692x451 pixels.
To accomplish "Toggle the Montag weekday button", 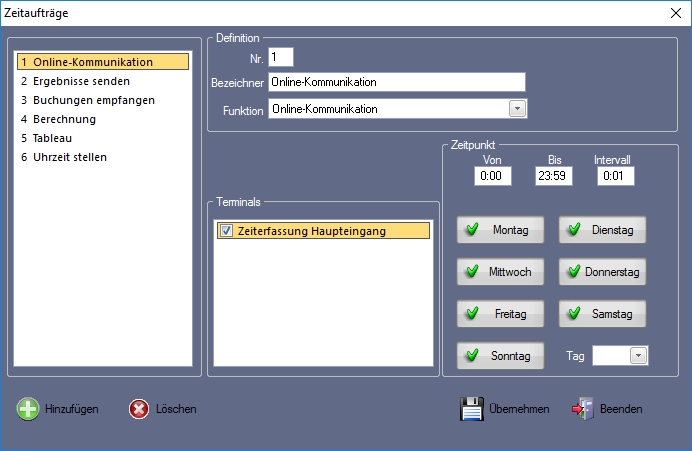I will (x=500, y=229).
